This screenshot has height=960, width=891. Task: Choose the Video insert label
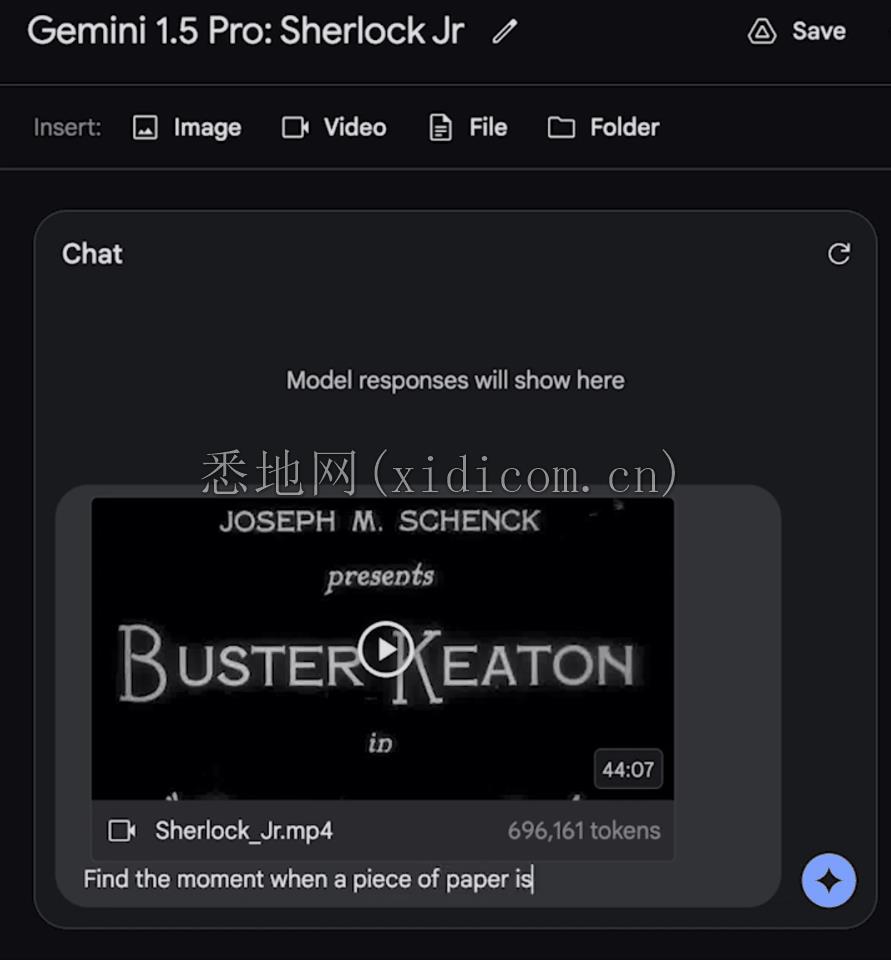(355, 128)
